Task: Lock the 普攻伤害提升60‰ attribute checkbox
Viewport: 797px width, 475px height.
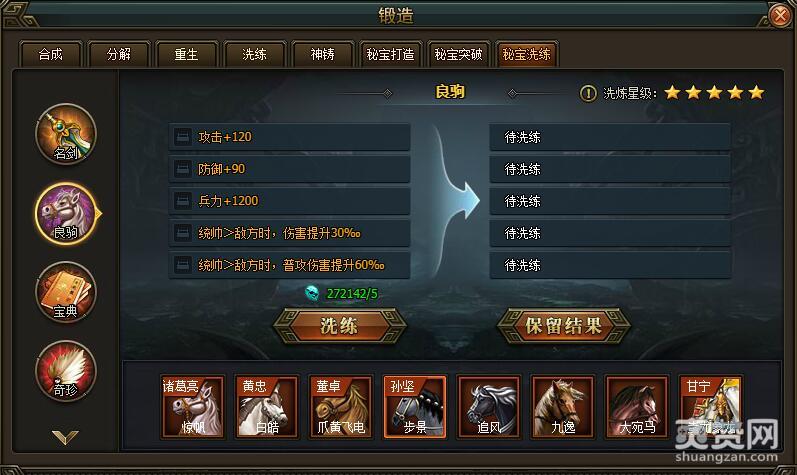Action: point(182,265)
